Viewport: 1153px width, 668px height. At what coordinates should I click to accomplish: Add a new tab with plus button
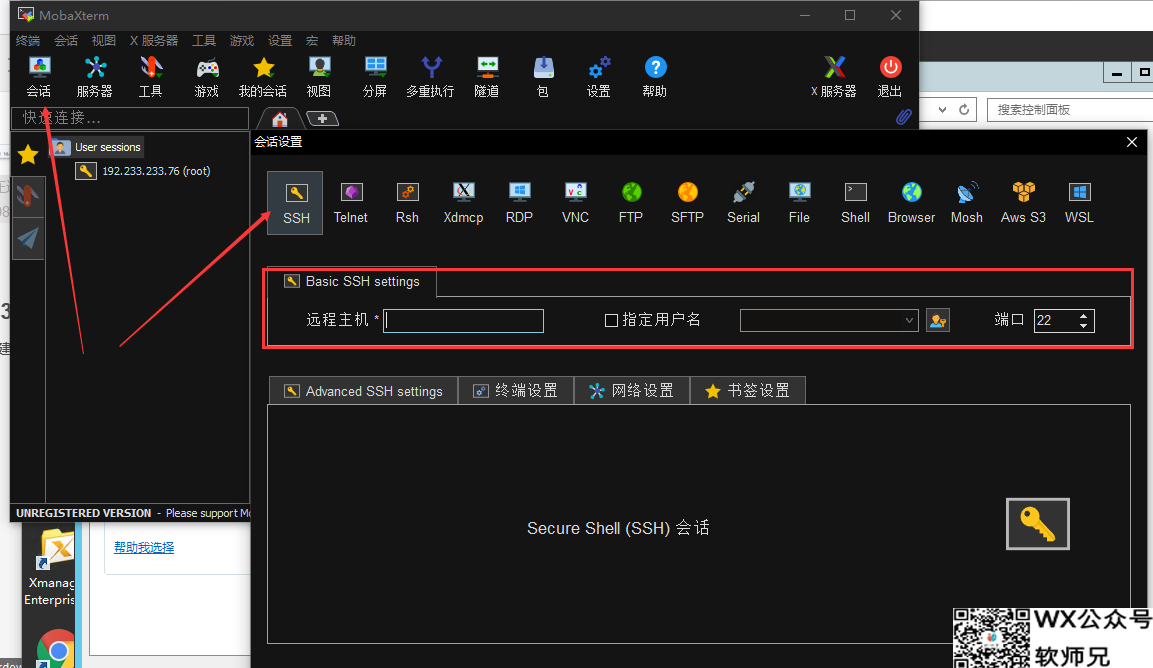322,118
